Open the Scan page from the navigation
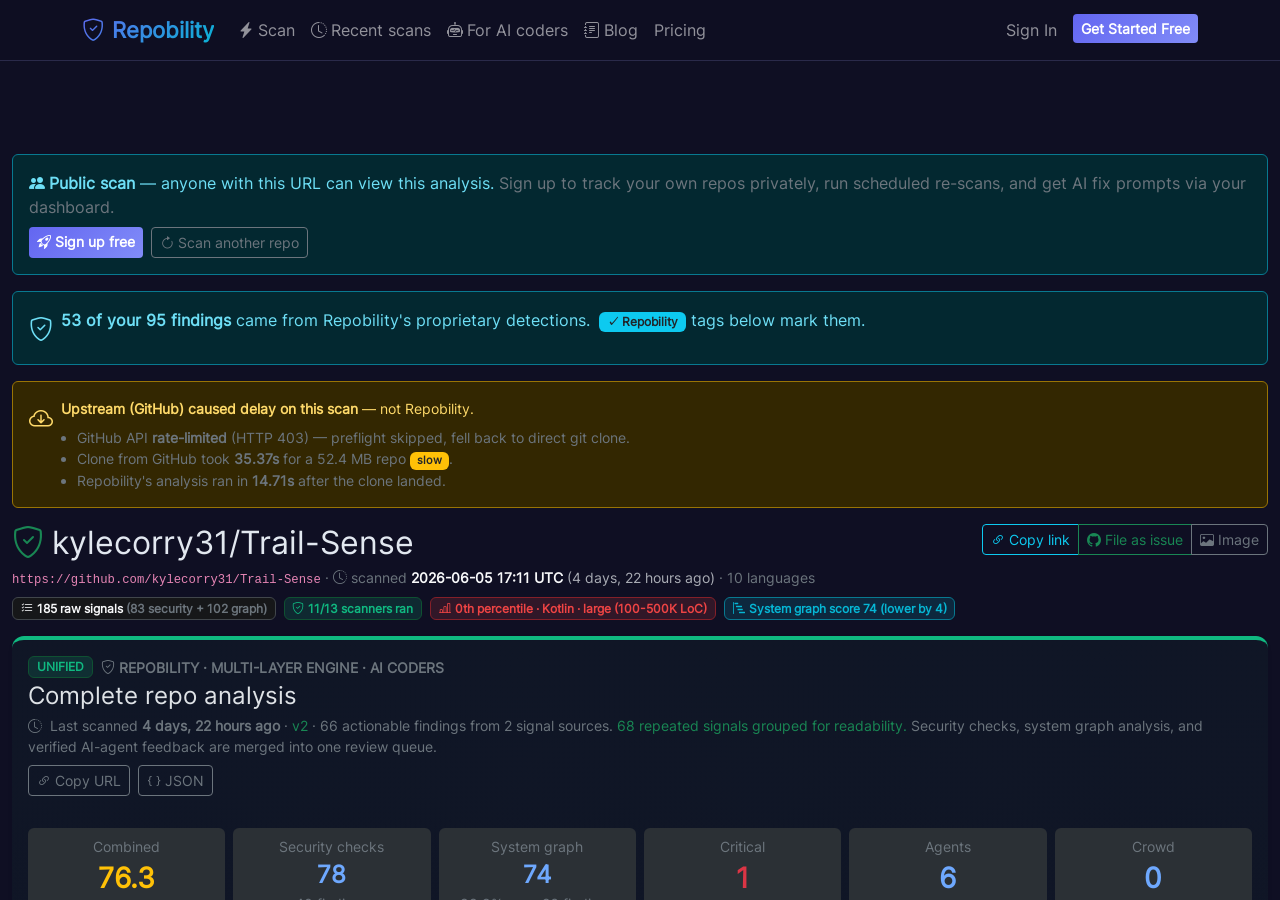This screenshot has height=900, width=1280. (267, 30)
